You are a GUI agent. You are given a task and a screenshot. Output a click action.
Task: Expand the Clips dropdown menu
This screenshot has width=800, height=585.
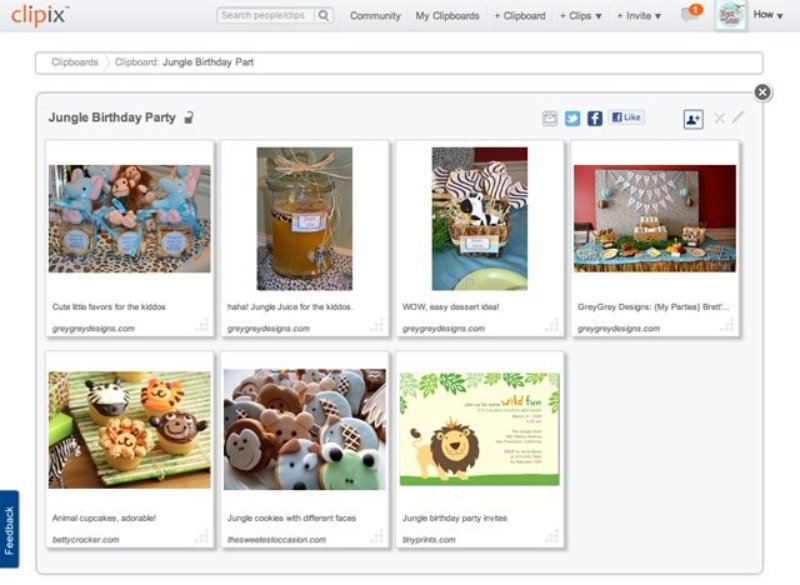tap(581, 16)
